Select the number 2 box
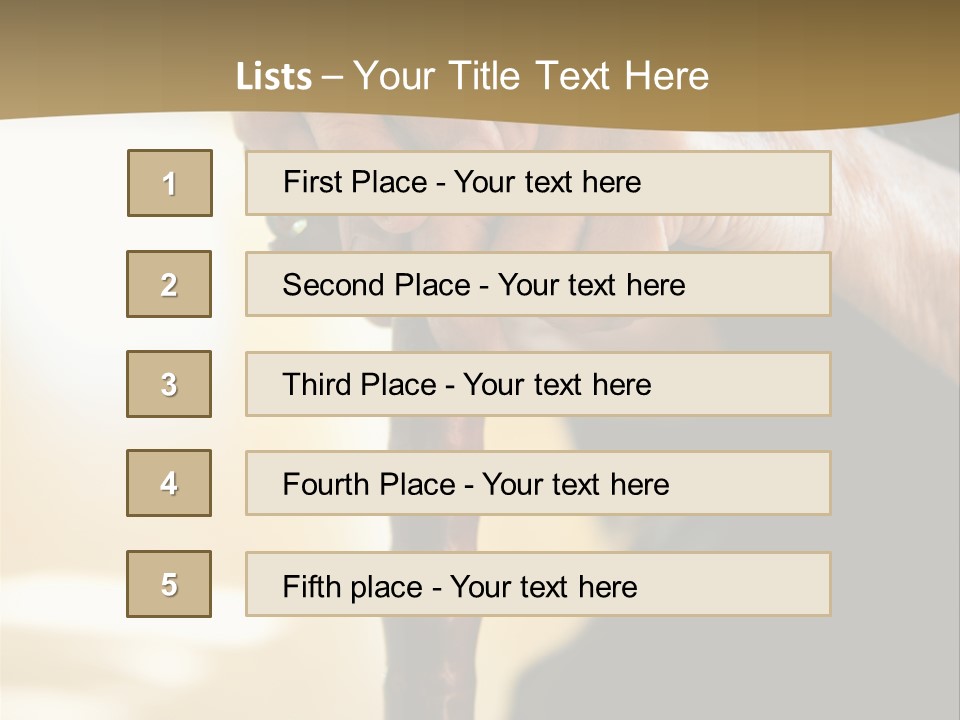This screenshot has width=960, height=720. coord(169,284)
